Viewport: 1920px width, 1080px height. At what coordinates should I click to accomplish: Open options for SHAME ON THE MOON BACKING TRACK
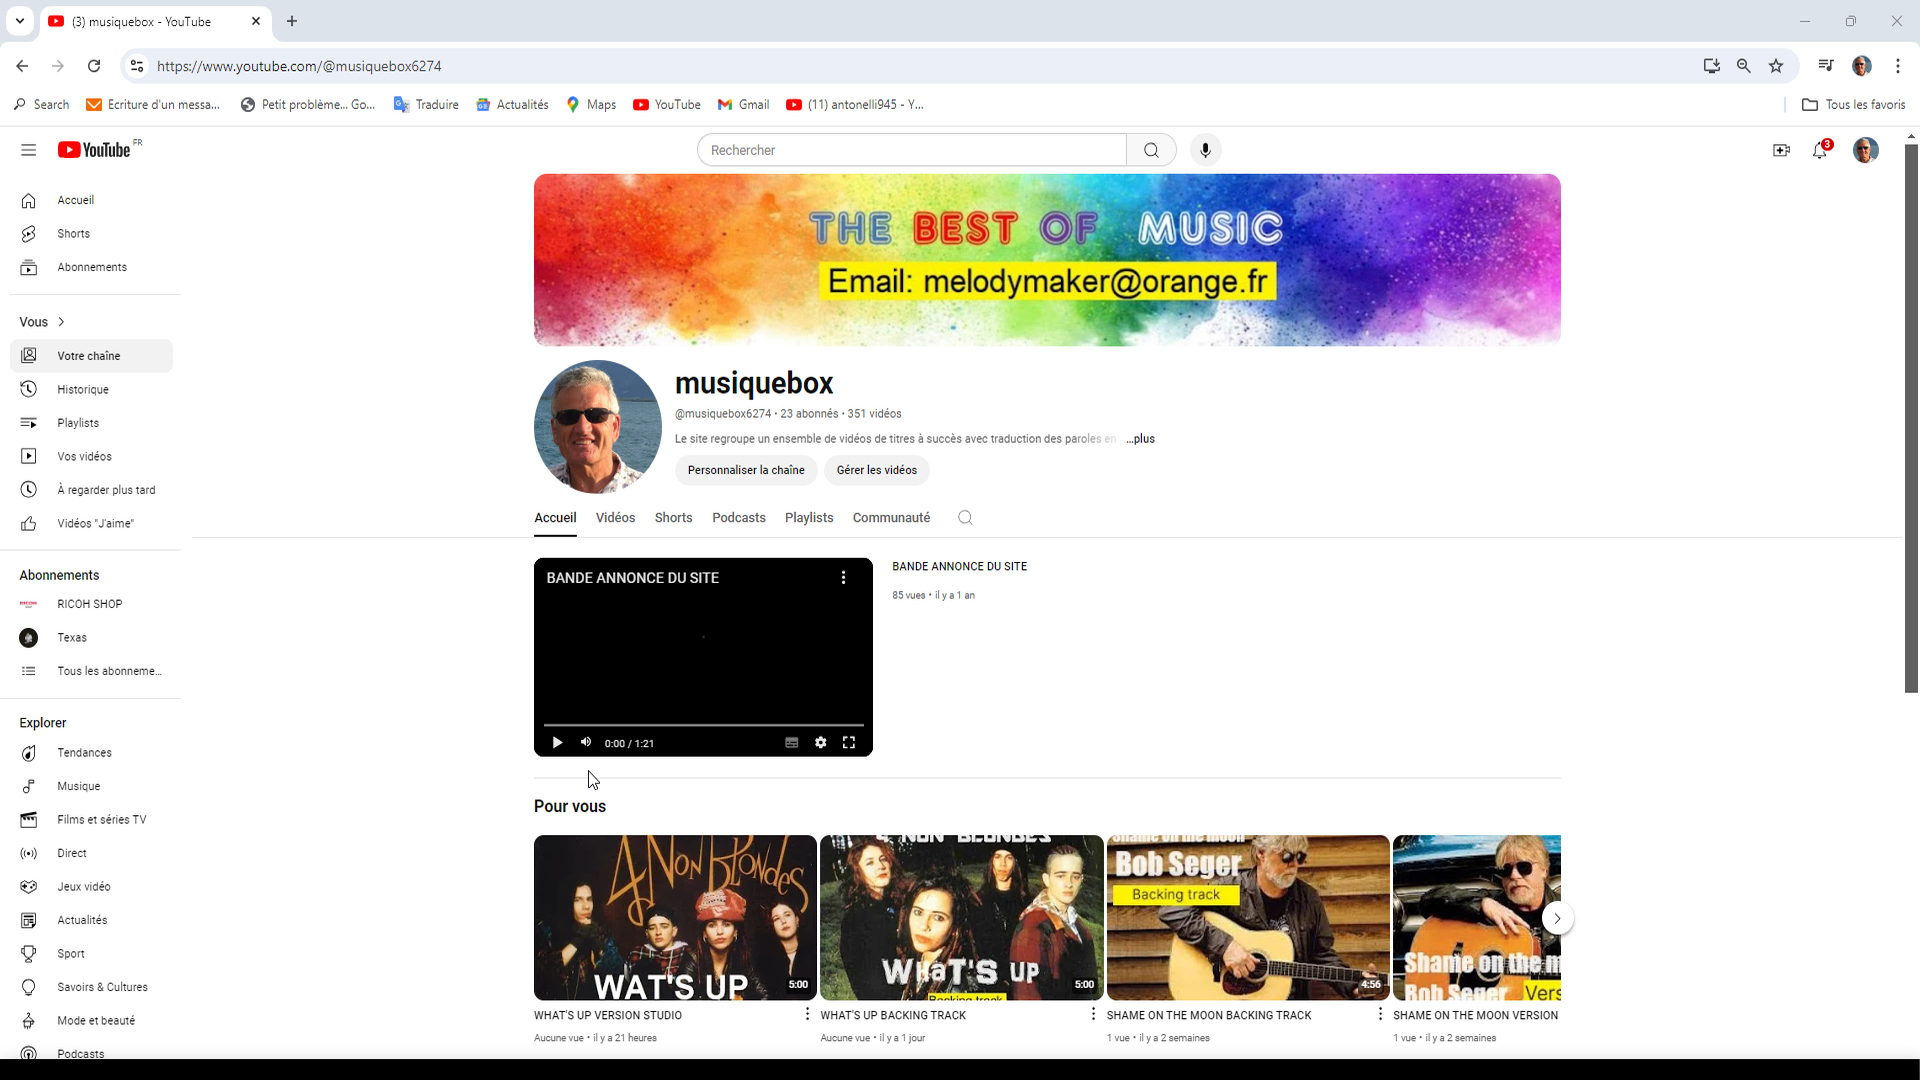click(x=1380, y=1014)
